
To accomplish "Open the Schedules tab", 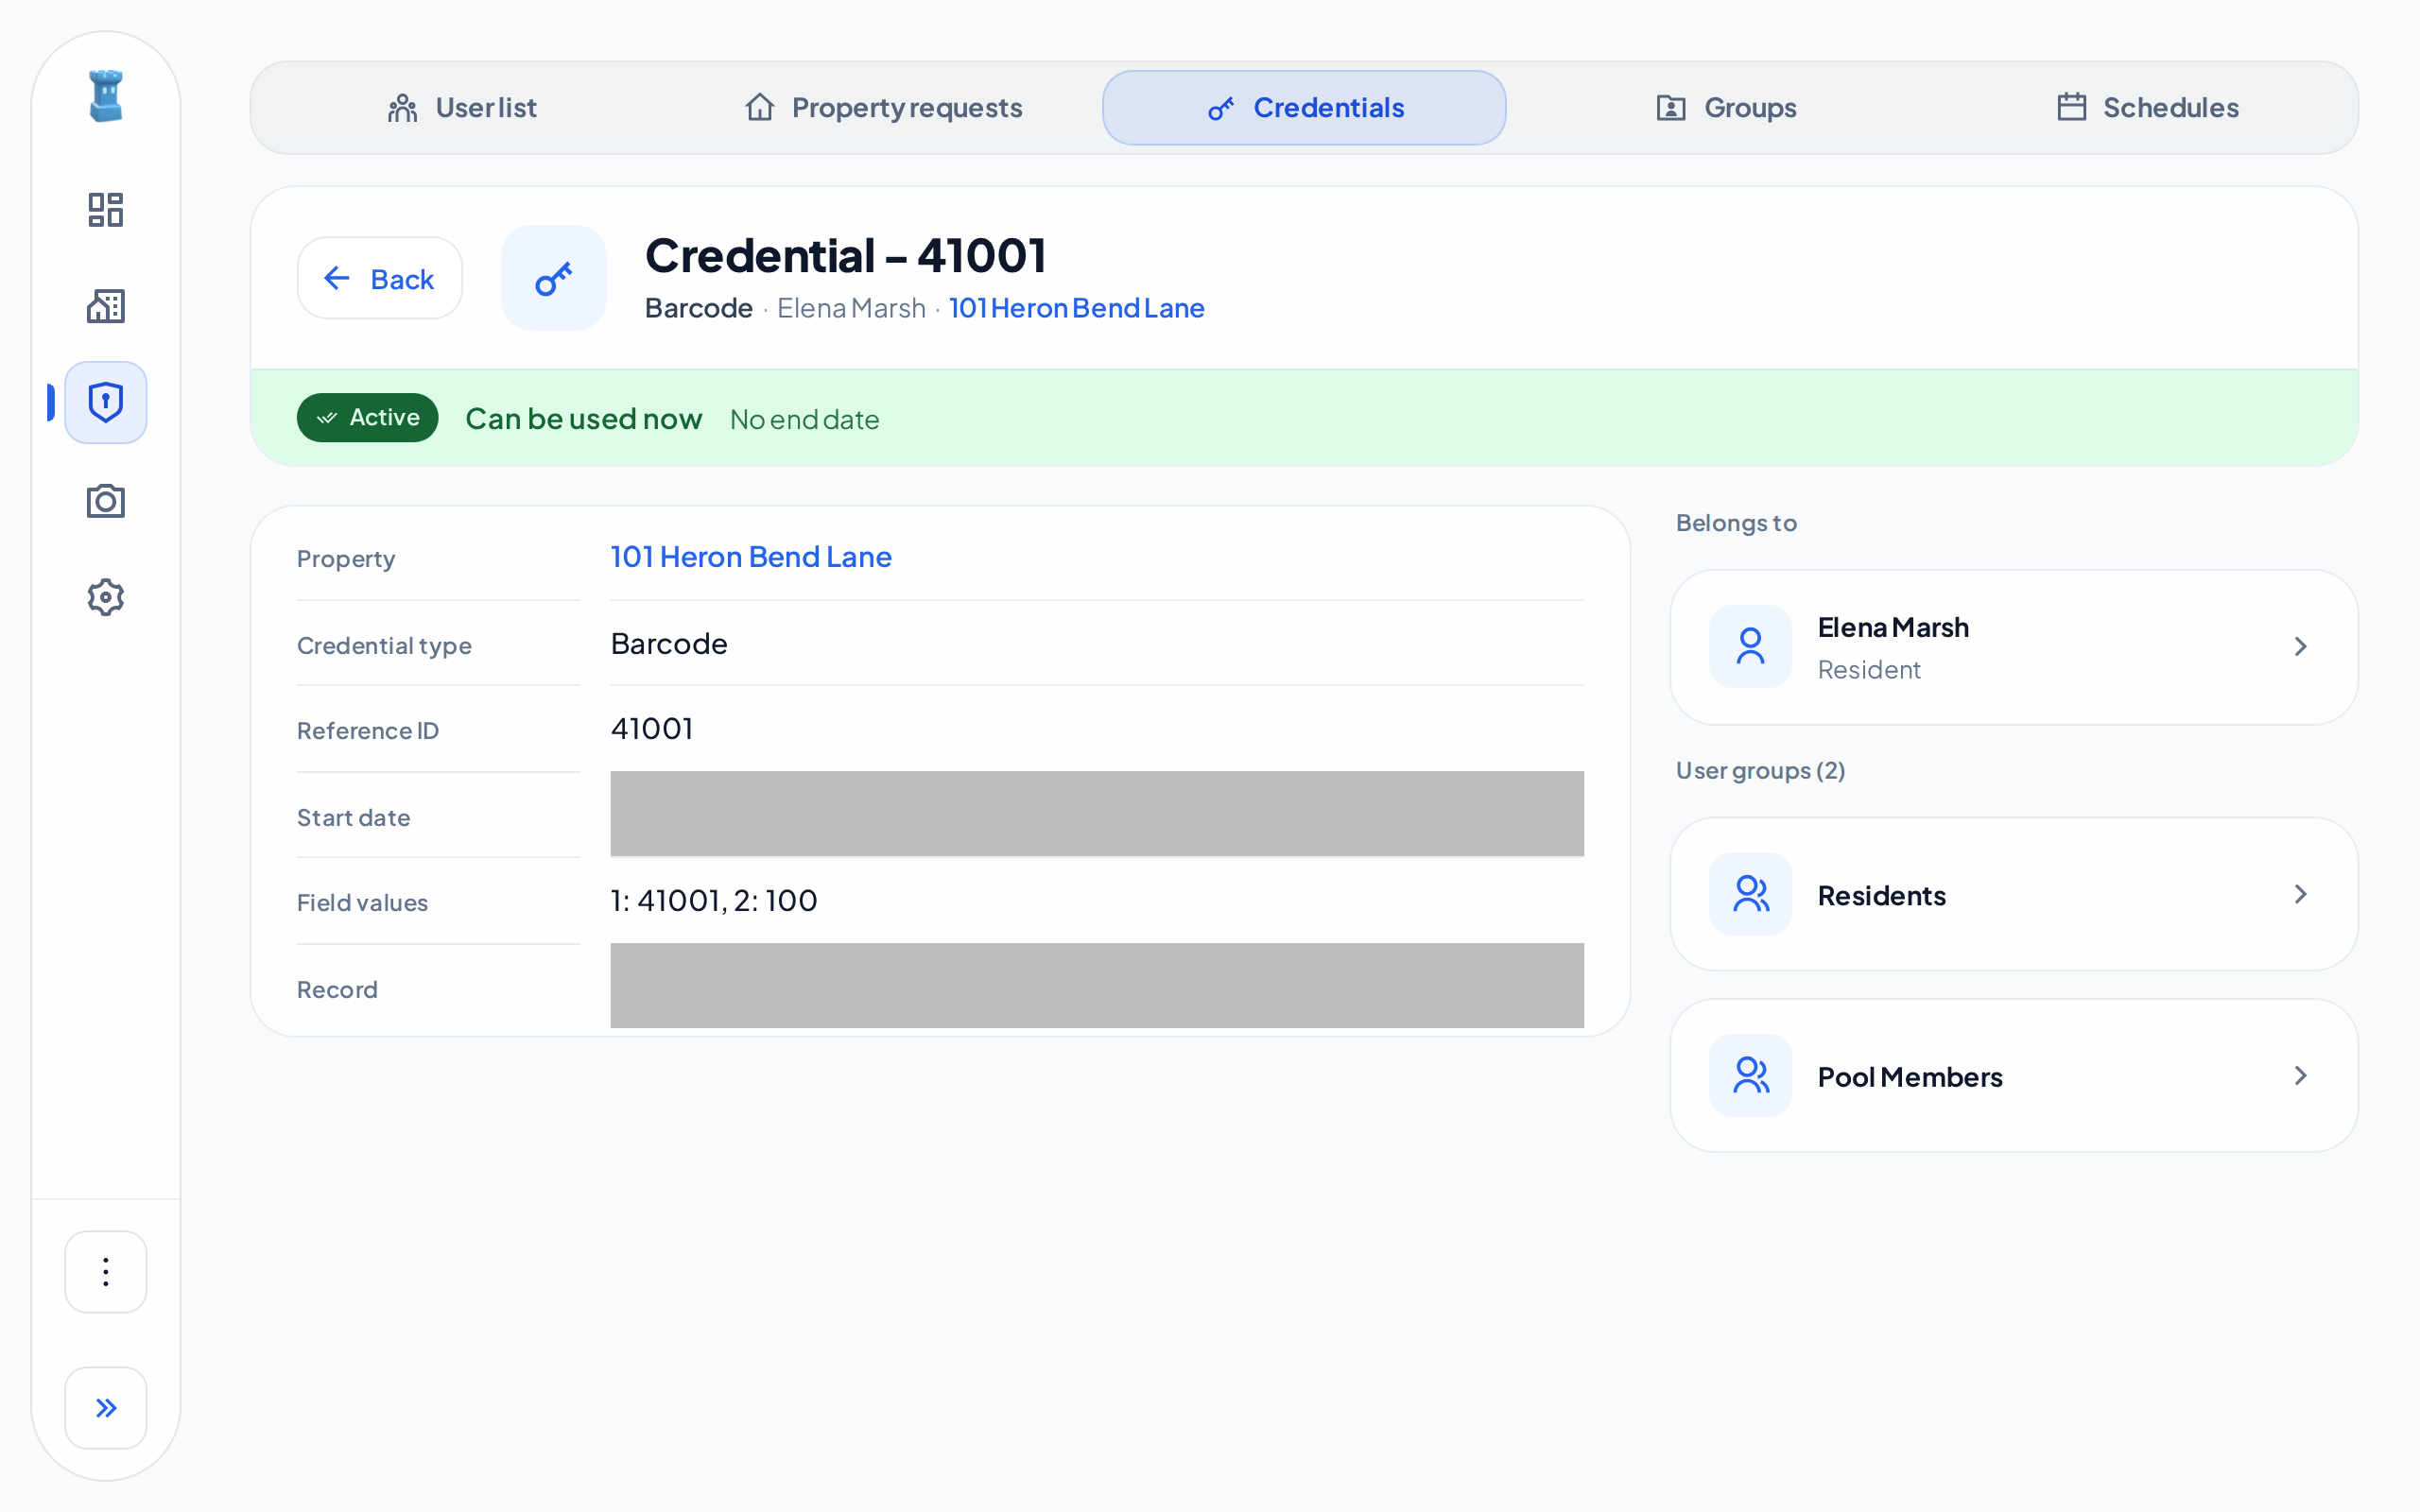I will pyautogui.click(x=2148, y=108).
